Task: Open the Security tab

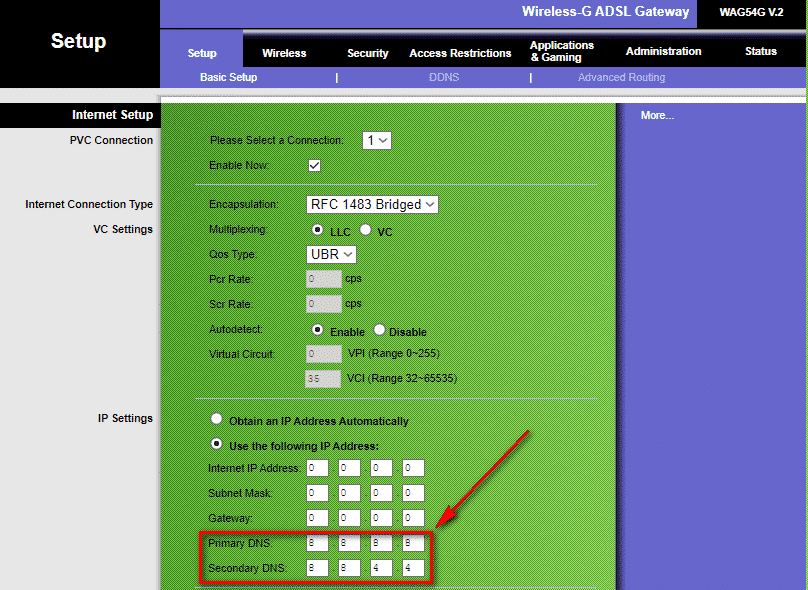Action: pos(367,53)
